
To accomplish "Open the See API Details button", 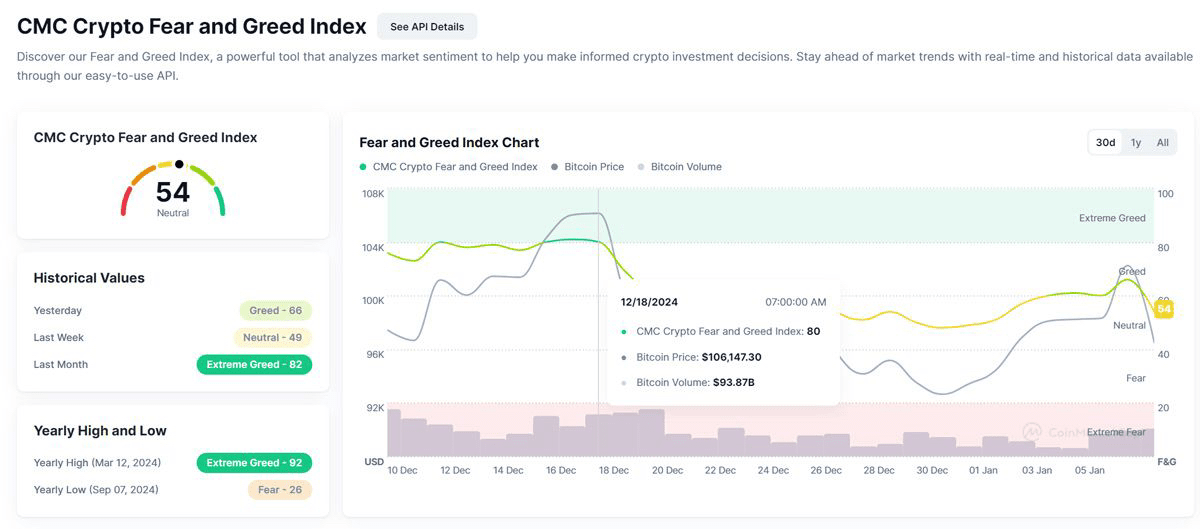I will (x=427, y=26).
